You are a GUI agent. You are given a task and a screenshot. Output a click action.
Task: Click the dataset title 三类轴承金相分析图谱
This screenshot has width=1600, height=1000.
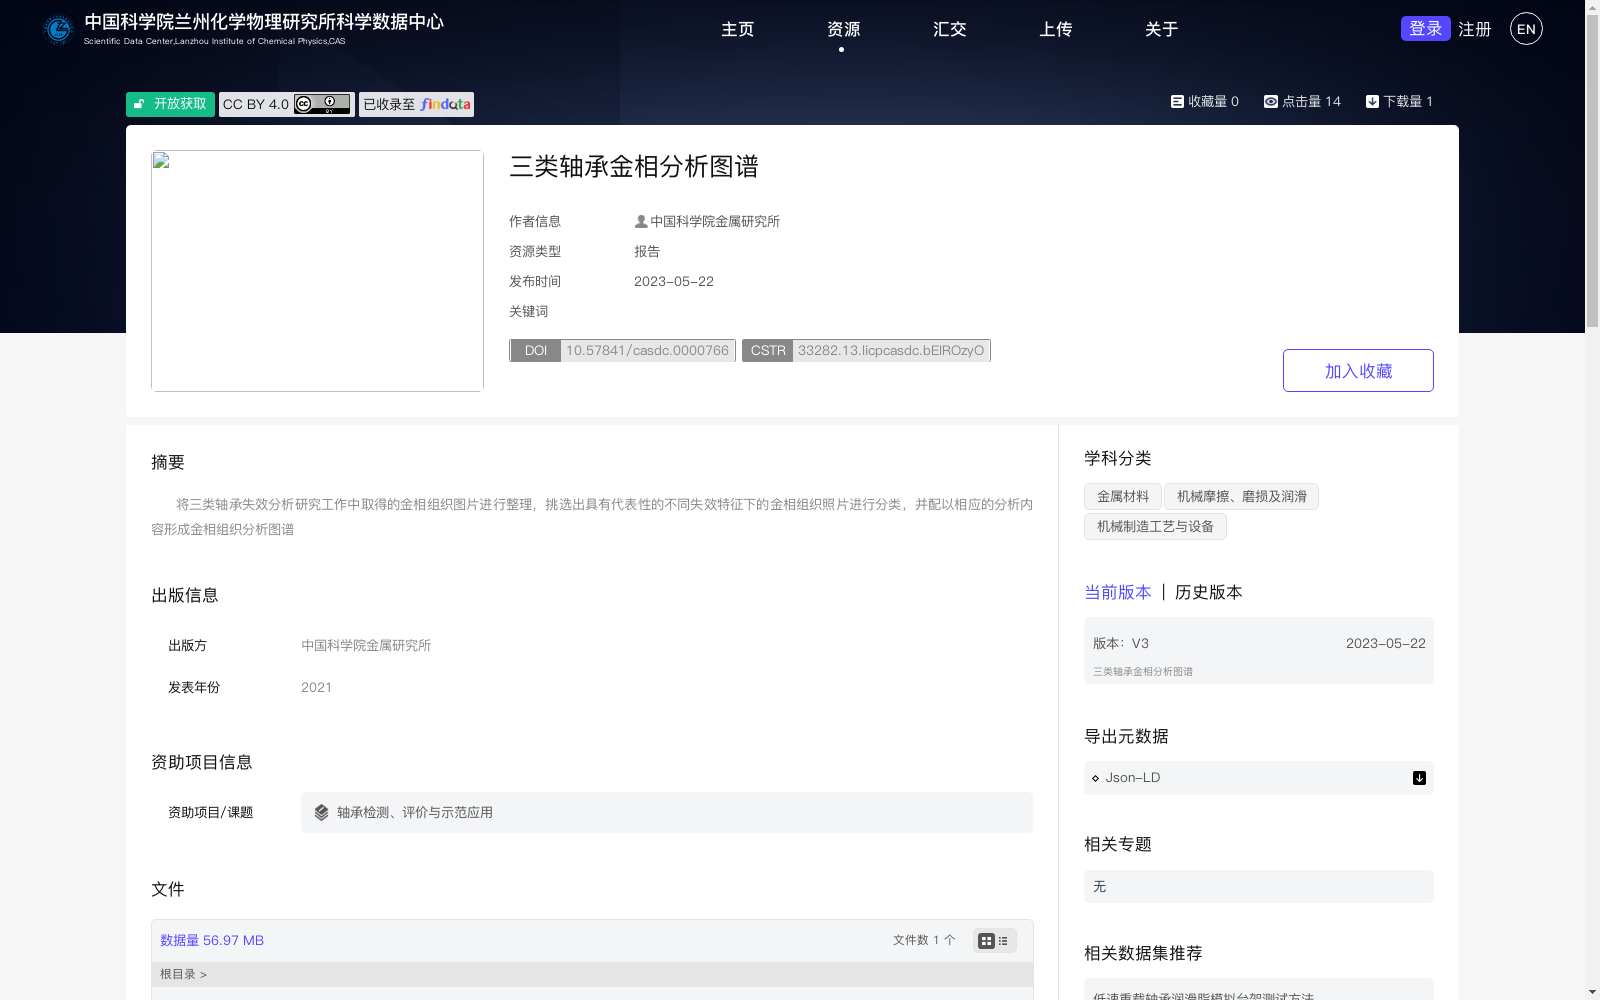[634, 166]
